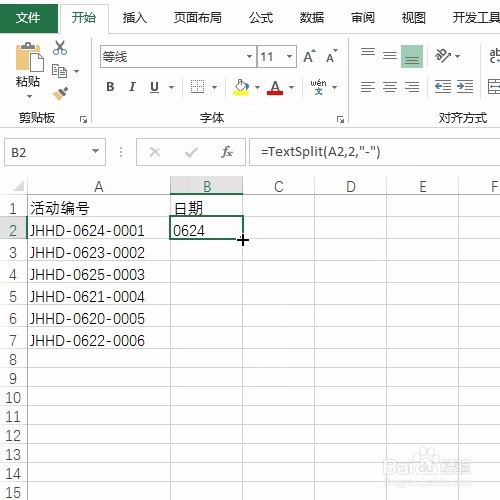Switch to the 审阅 Review tab
The width and height of the screenshot is (500, 500).
pyautogui.click(x=363, y=17)
